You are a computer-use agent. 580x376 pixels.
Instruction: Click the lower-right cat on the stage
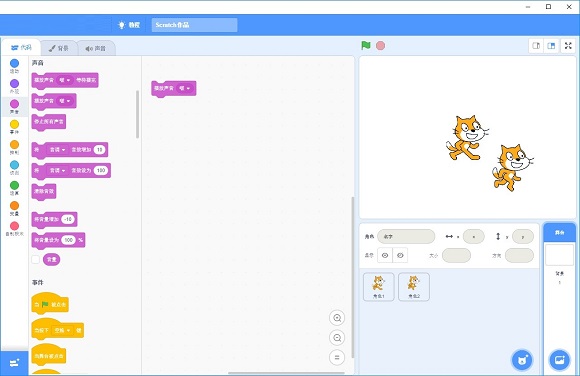point(513,167)
